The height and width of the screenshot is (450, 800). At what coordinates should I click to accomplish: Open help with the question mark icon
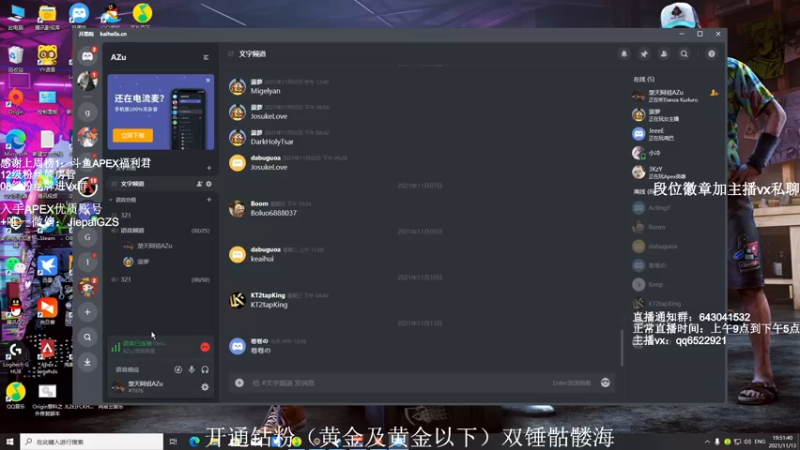[711, 54]
